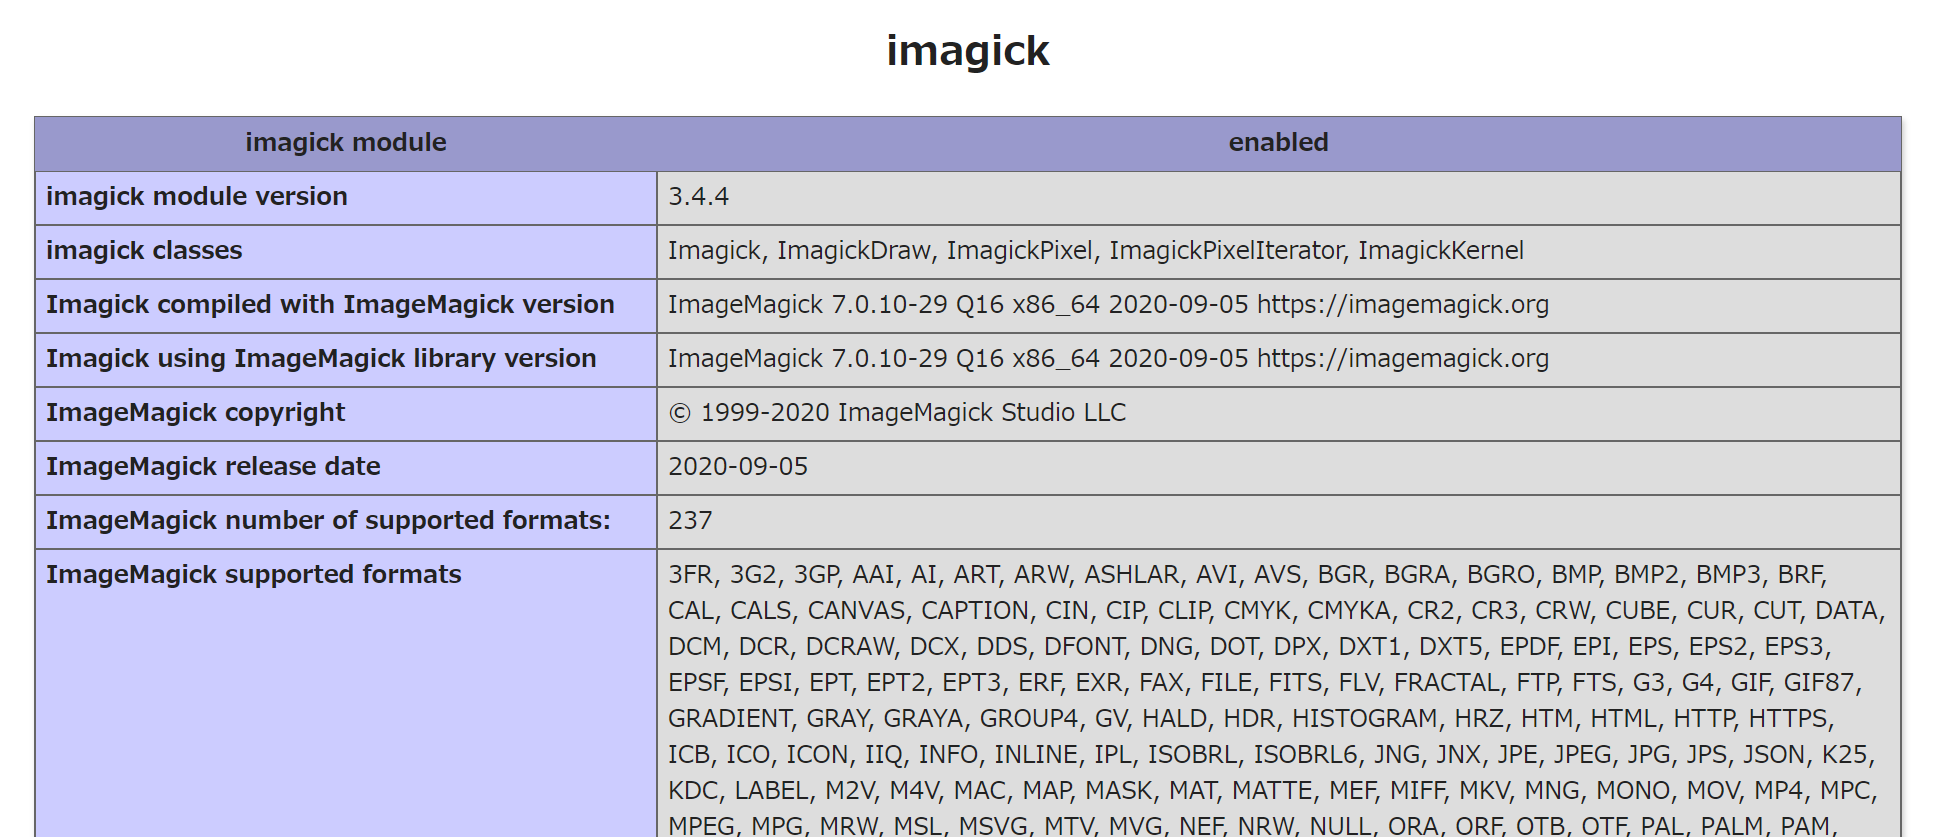Click the ASHLAR format in the list

[1131, 575]
